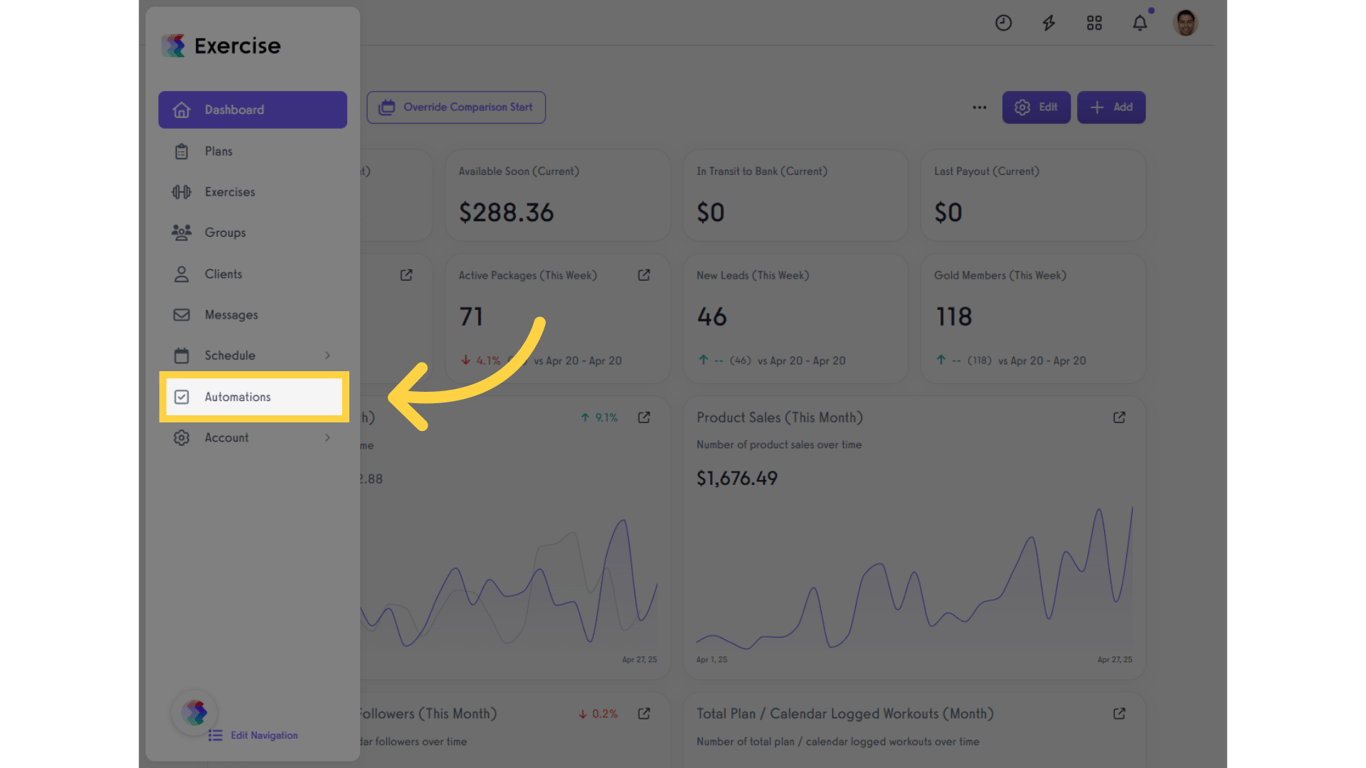Open Clients via the person icon

click(182, 273)
